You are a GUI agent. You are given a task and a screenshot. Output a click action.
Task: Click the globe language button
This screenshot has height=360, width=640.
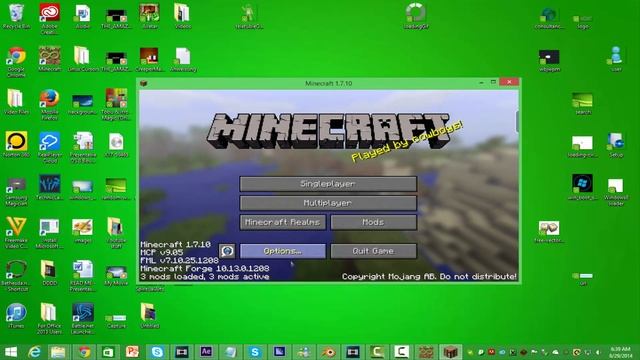(x=227, y=251)
